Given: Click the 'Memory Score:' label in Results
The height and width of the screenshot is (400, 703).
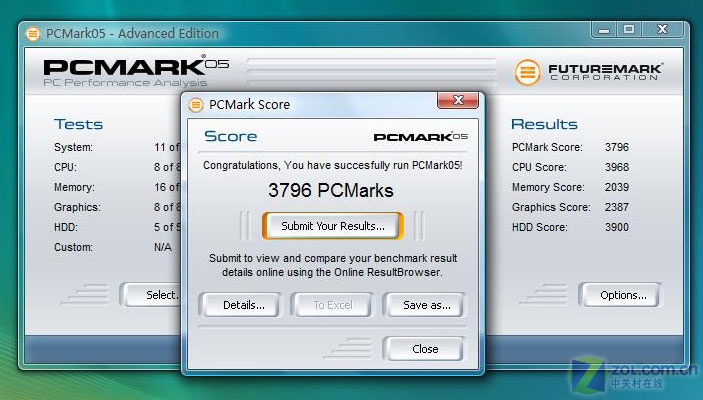Looking at the screenshot, I should [548, 187].
